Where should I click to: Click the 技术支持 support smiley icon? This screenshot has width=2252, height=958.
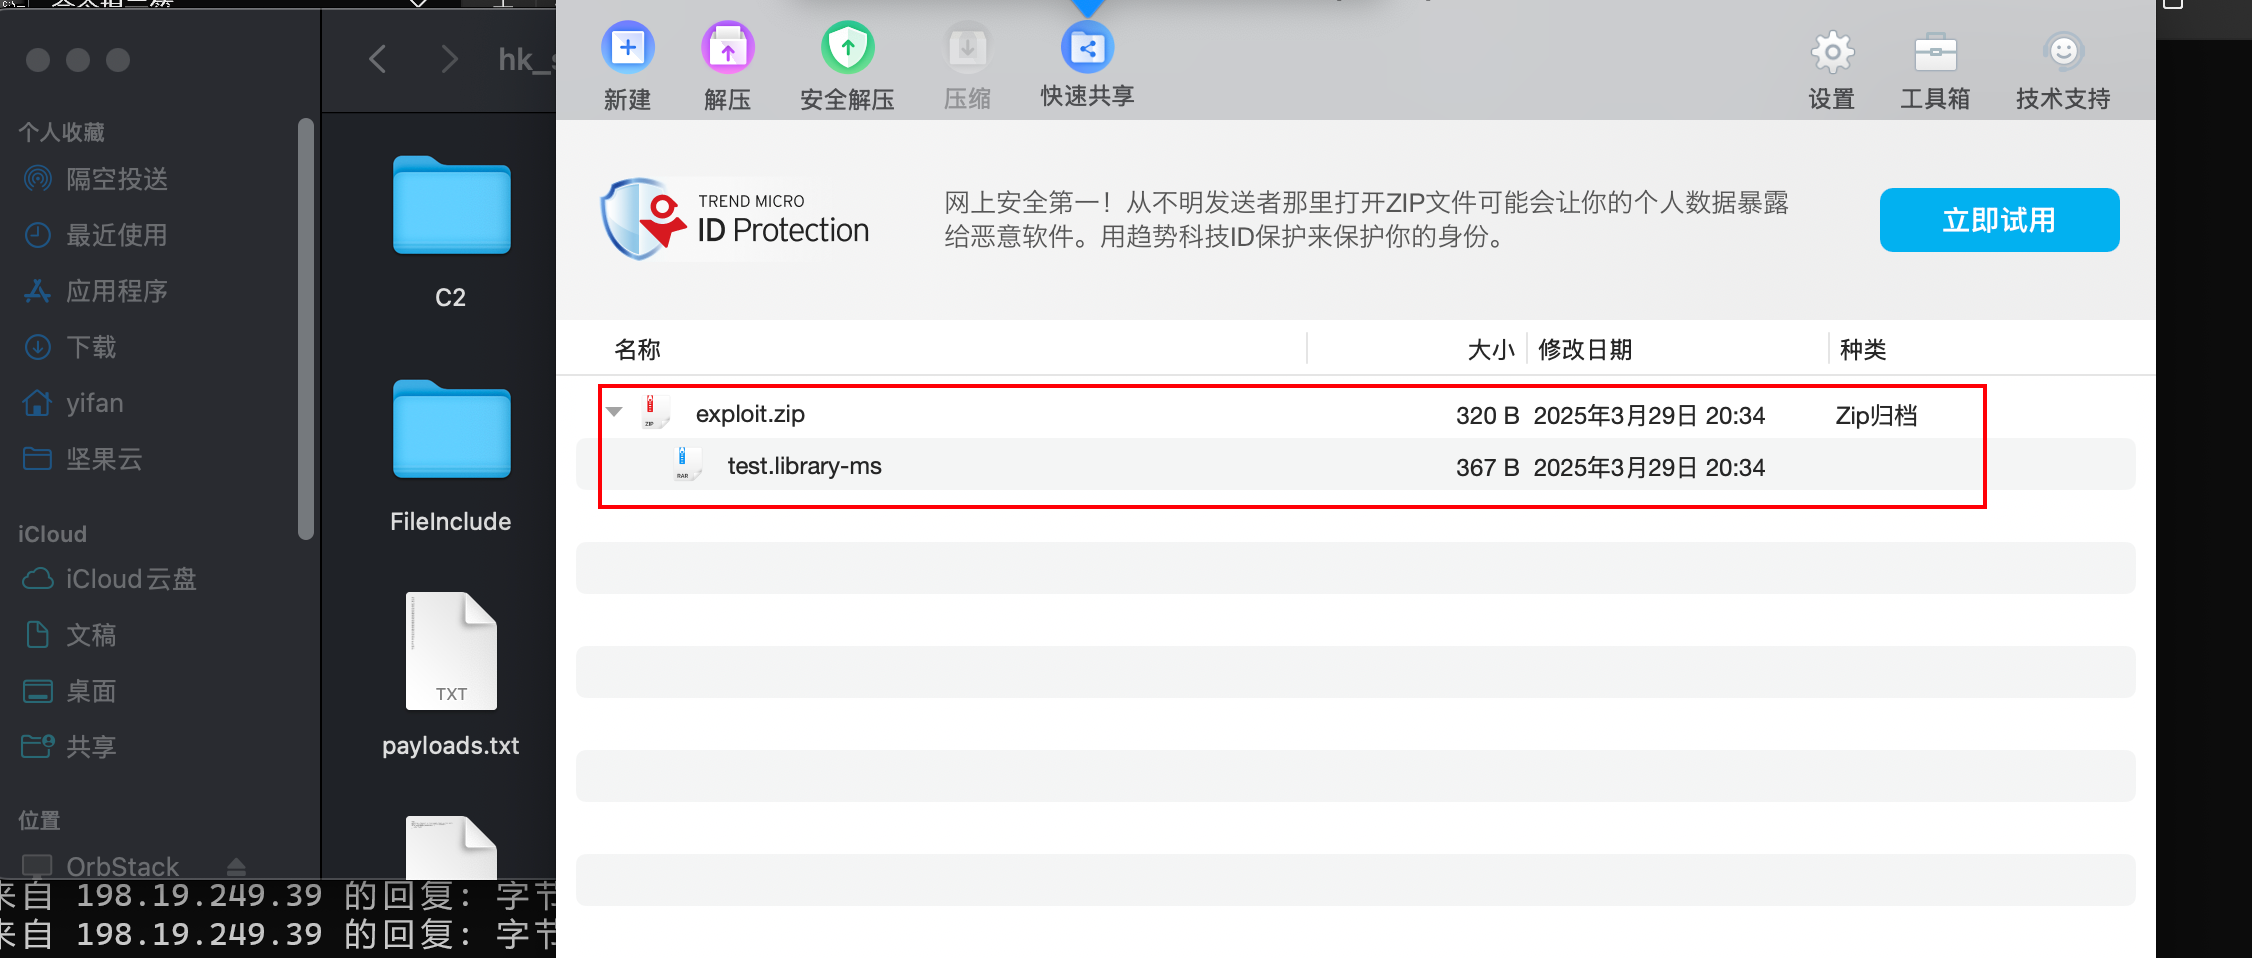[x=2063, y=51]
